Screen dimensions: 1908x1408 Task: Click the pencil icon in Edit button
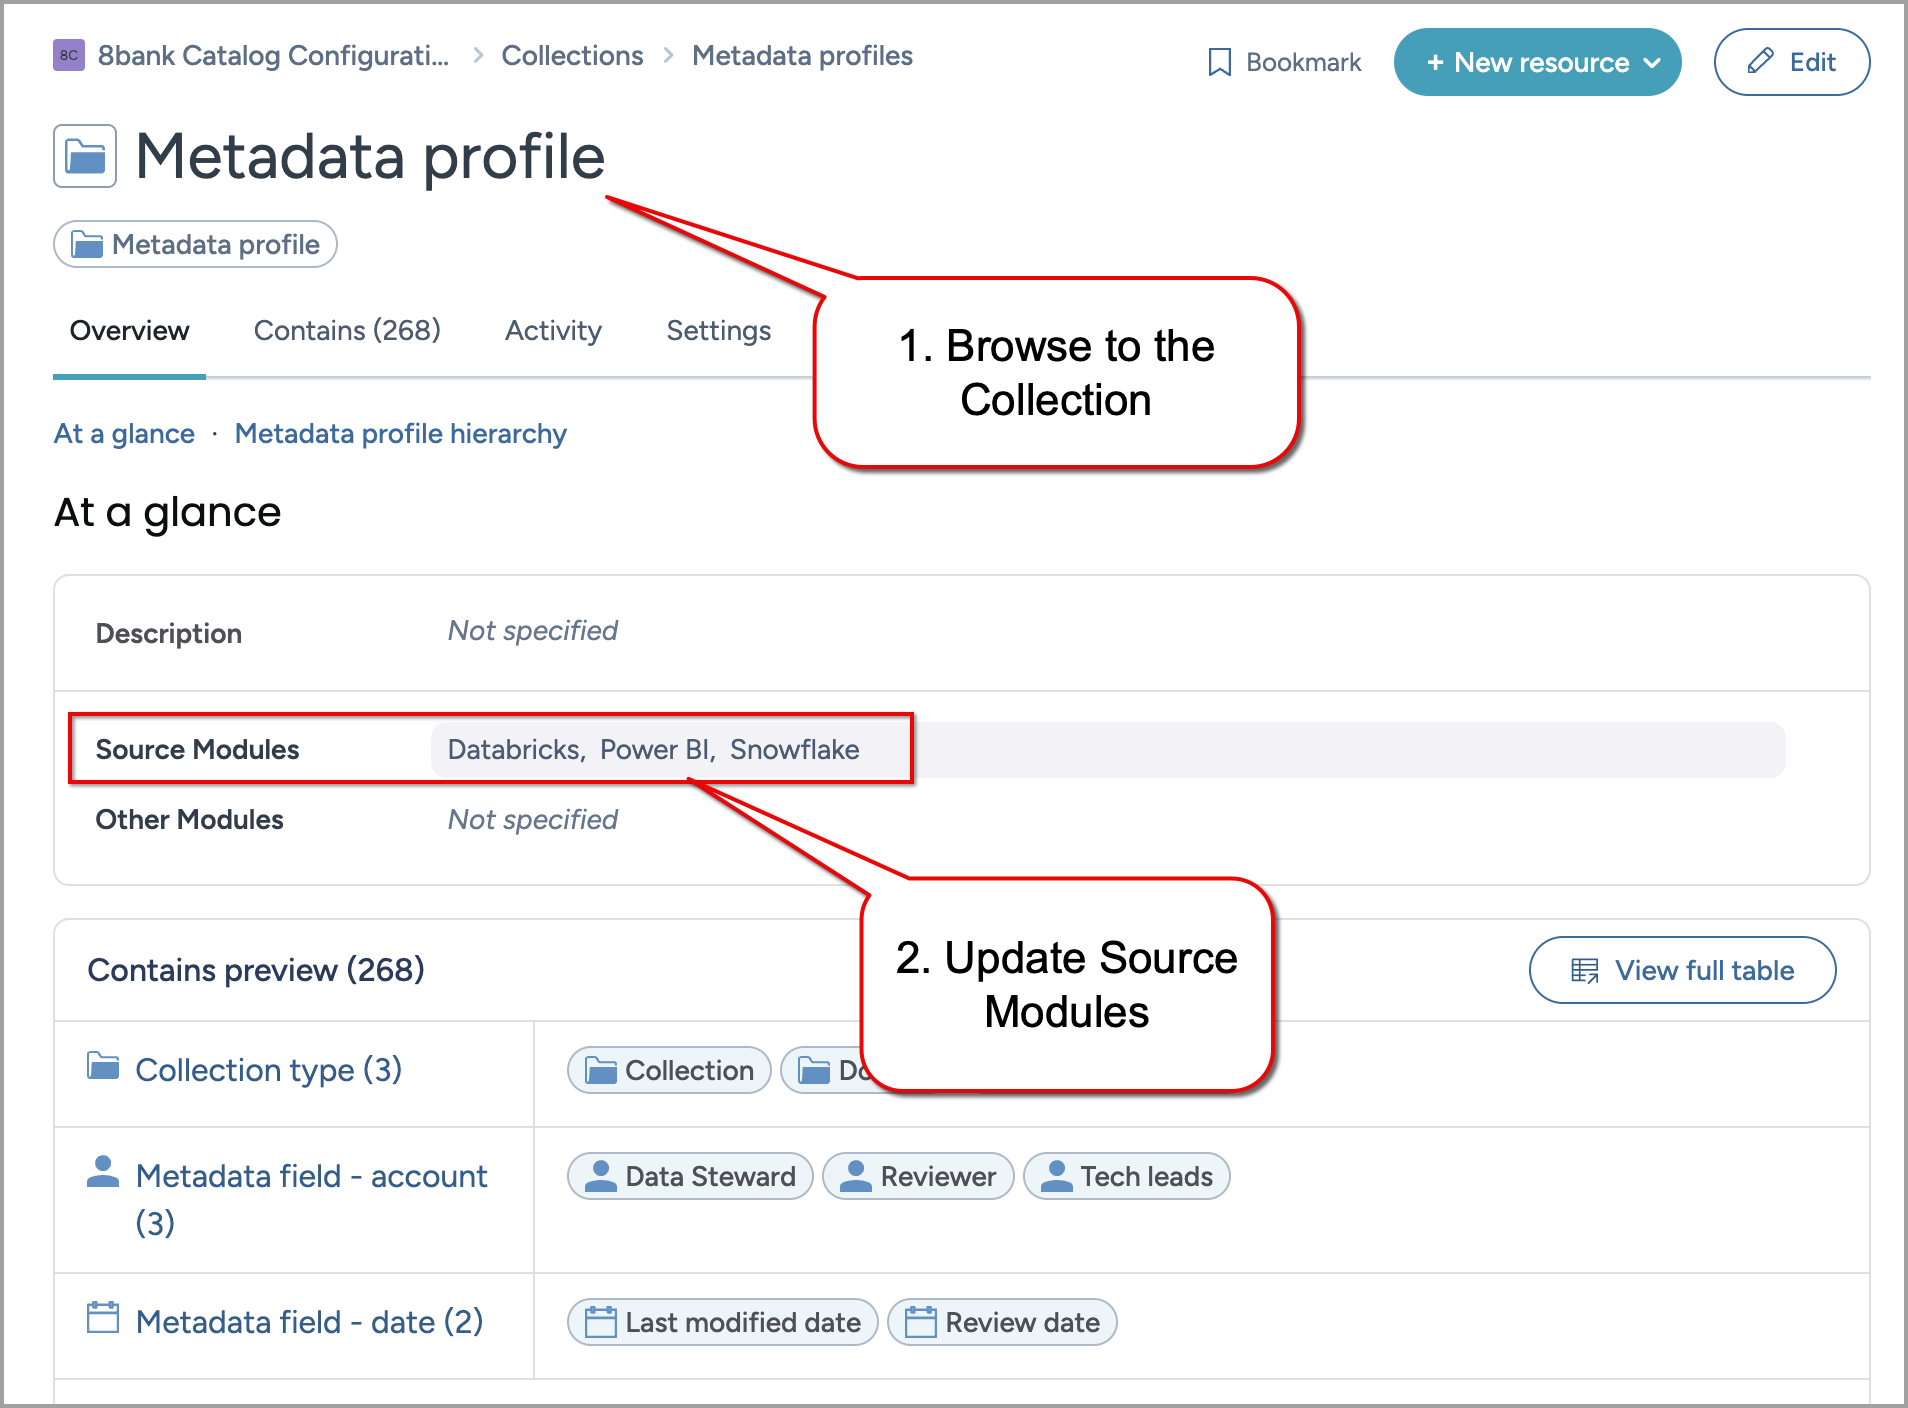(1760, 62)
